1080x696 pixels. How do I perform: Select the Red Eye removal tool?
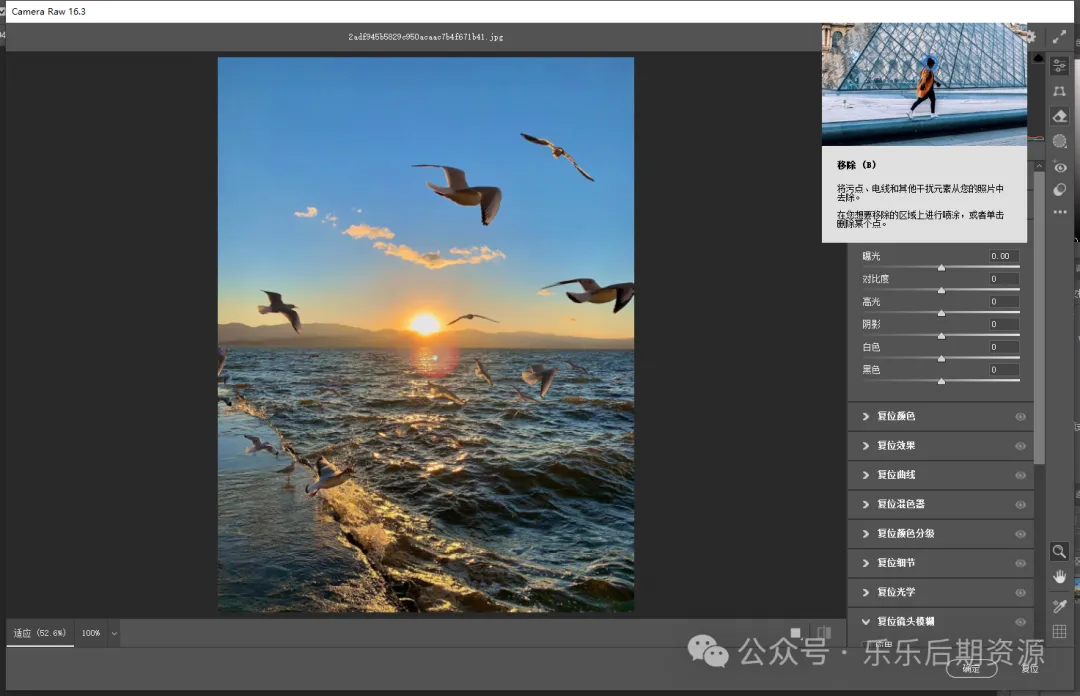click(x=1060, y=167)
